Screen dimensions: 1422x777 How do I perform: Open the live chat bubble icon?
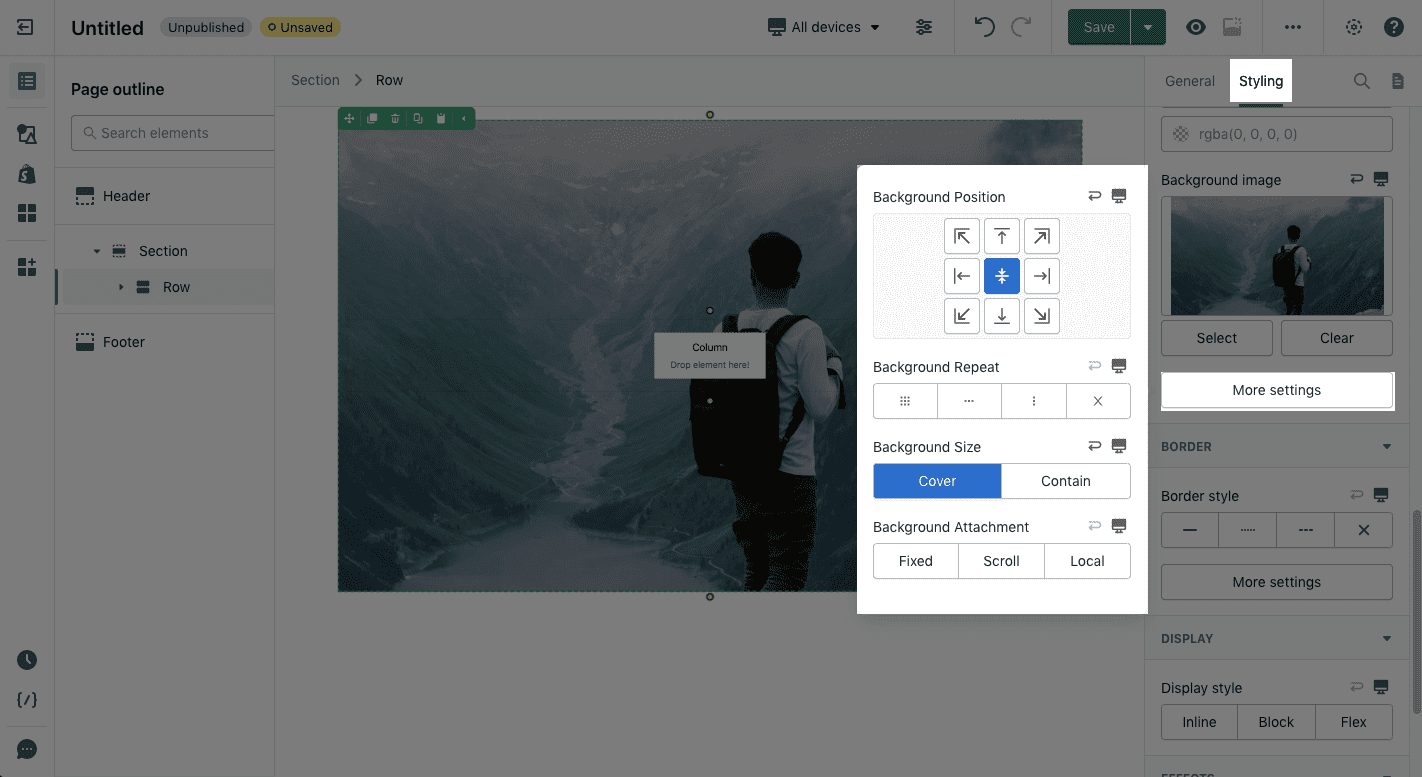[27, 749]
